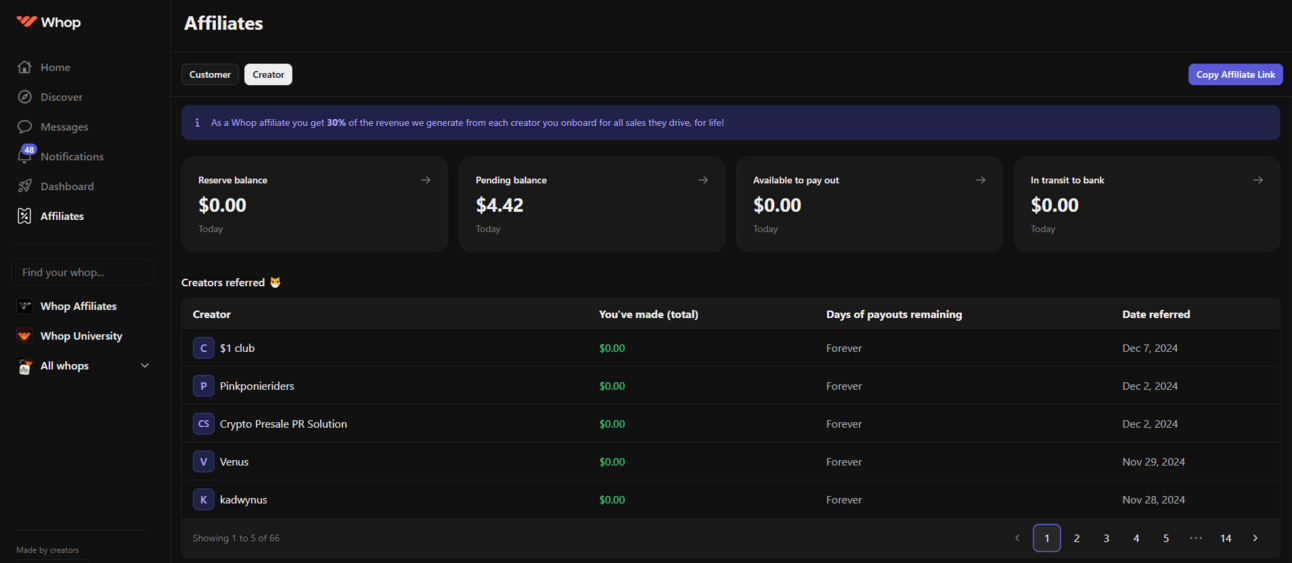1292x563 pixels.
Task: Click the info icon in affiliate banner
Action: (x=198, y=122)
